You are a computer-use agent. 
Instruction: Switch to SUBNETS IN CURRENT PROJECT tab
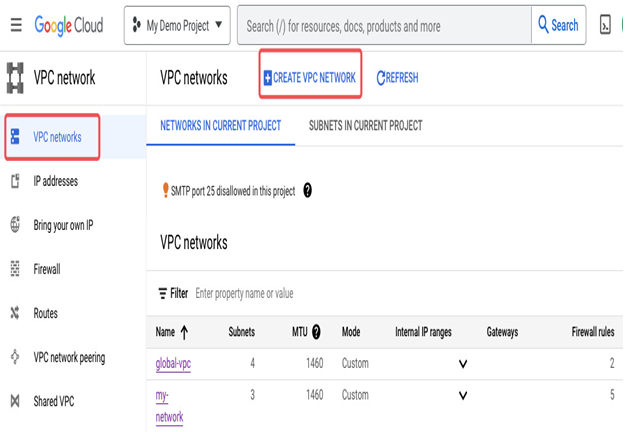tap(365, 126)
